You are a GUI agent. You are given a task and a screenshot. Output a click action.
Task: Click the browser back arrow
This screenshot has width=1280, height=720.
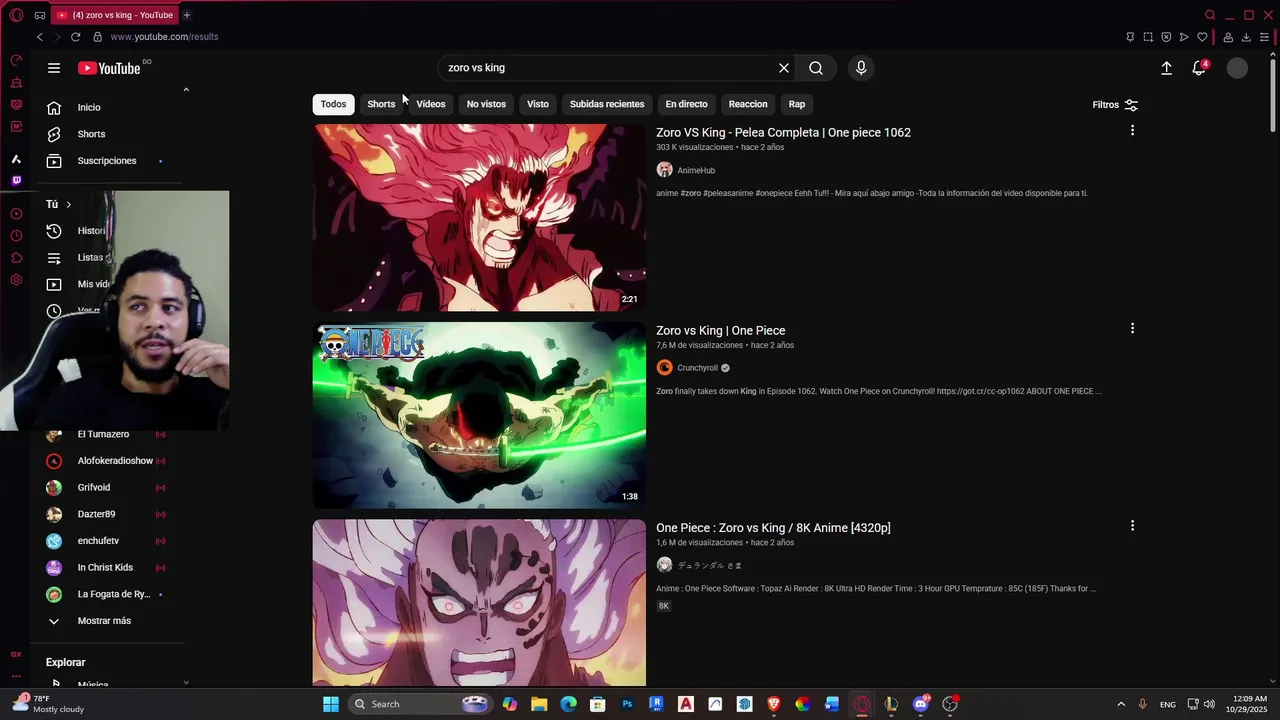40,37
